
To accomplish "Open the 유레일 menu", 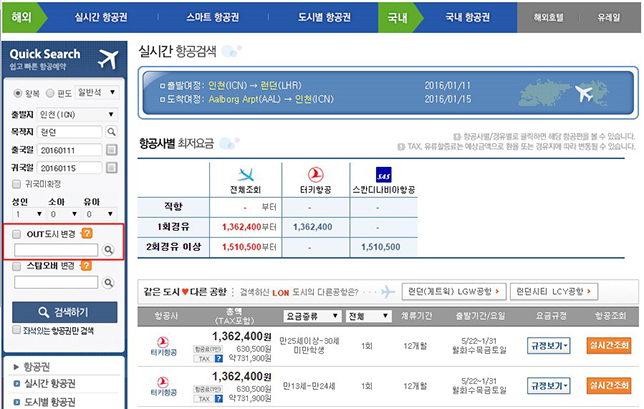I will point(609,17).
